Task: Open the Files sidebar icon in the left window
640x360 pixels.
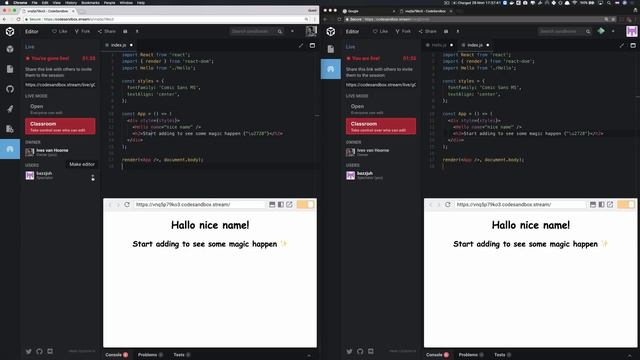Action: [10, 69]
